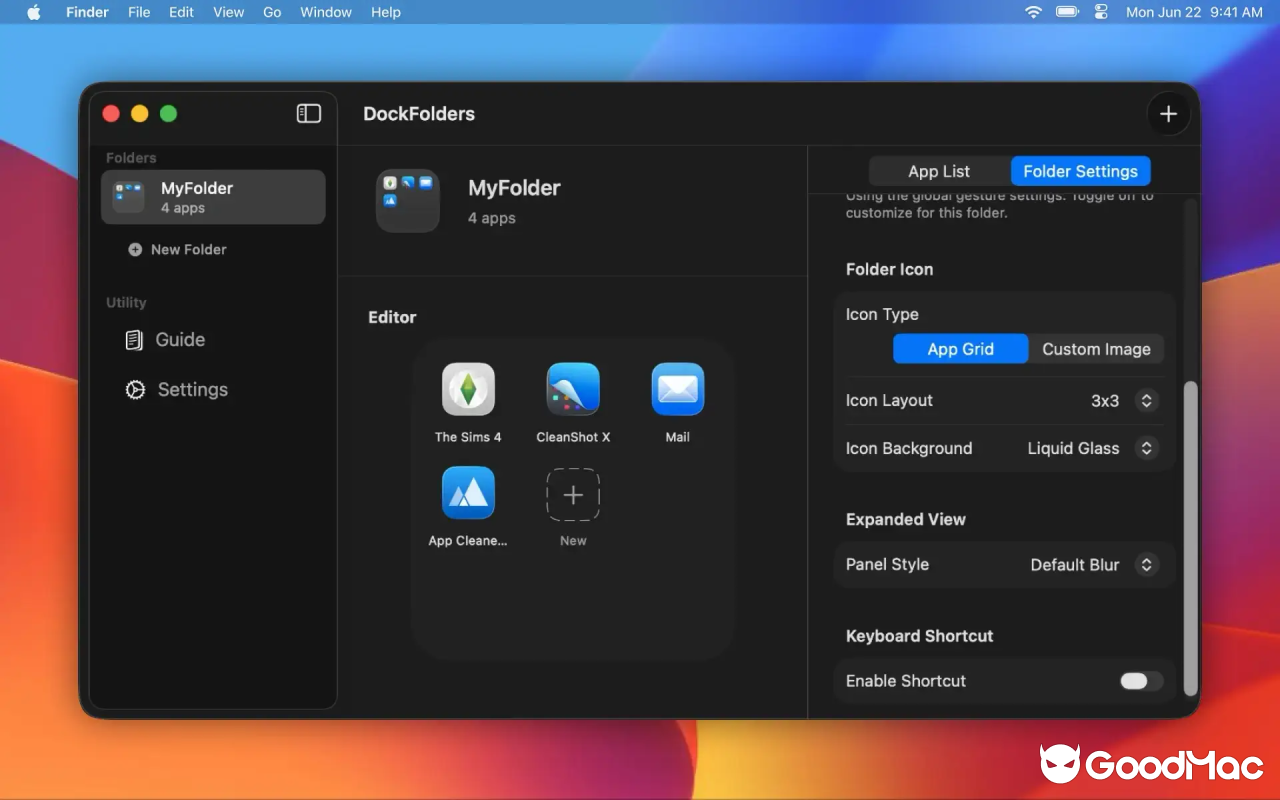
Task: Click the settings panel vertical scrollbar
Action: (1190, 538)
